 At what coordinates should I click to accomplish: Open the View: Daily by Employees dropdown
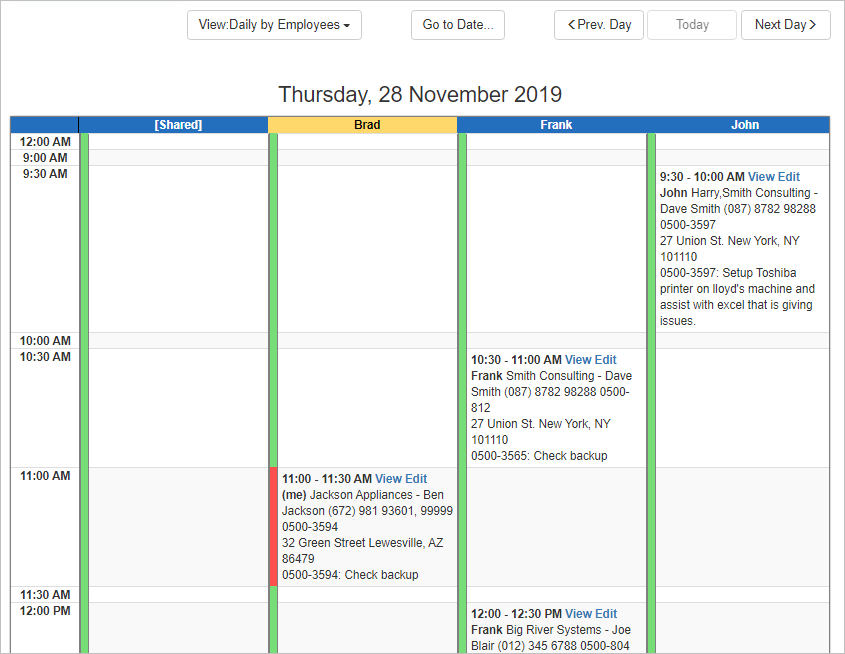(x=274, y=25)
